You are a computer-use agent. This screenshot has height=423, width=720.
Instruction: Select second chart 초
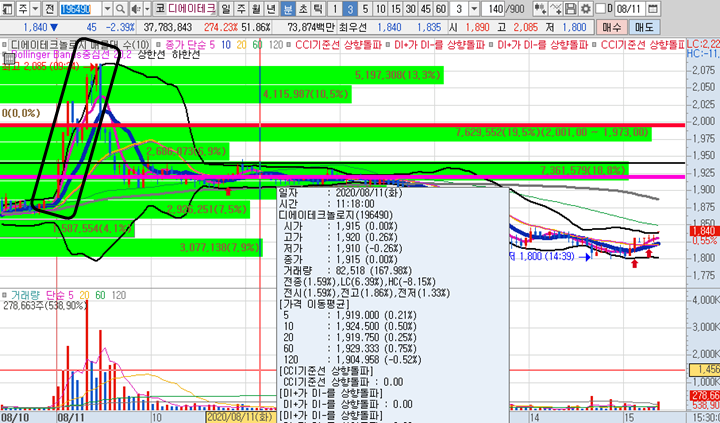pyautogui.click(x=303, y=8)
